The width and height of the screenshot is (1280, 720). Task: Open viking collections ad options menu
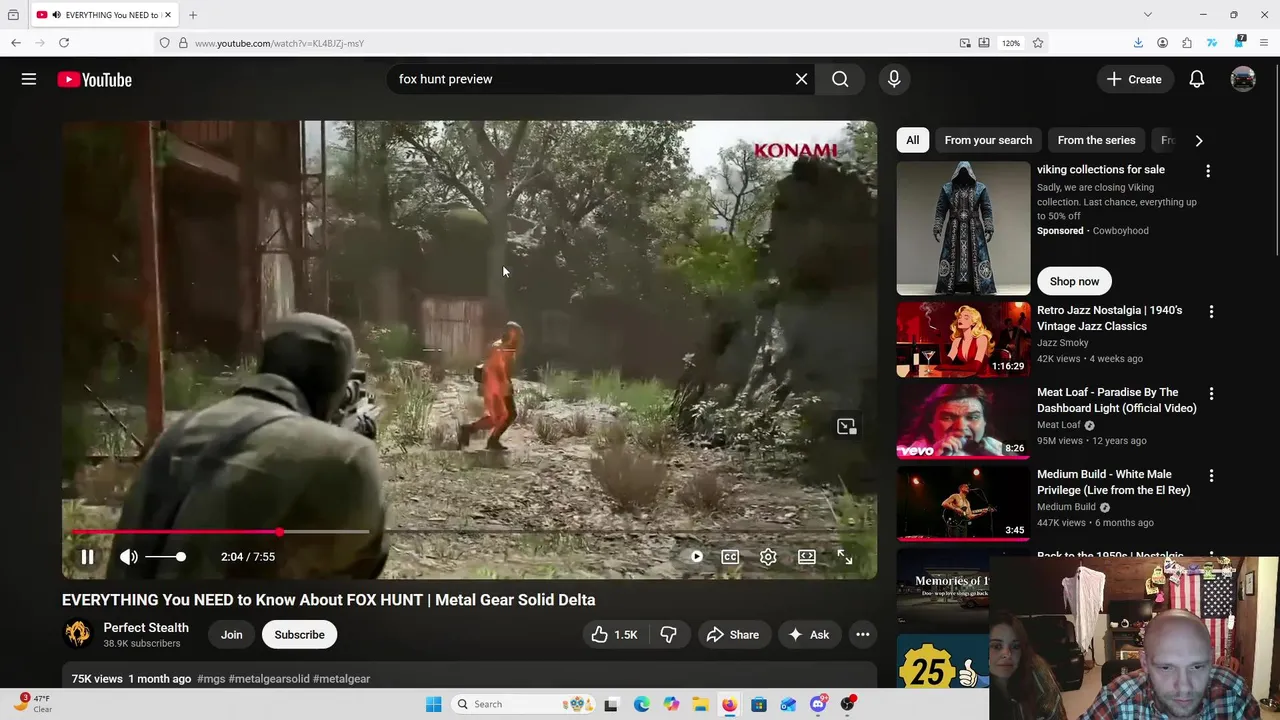pyautogui.click(x=1208, y=171)
